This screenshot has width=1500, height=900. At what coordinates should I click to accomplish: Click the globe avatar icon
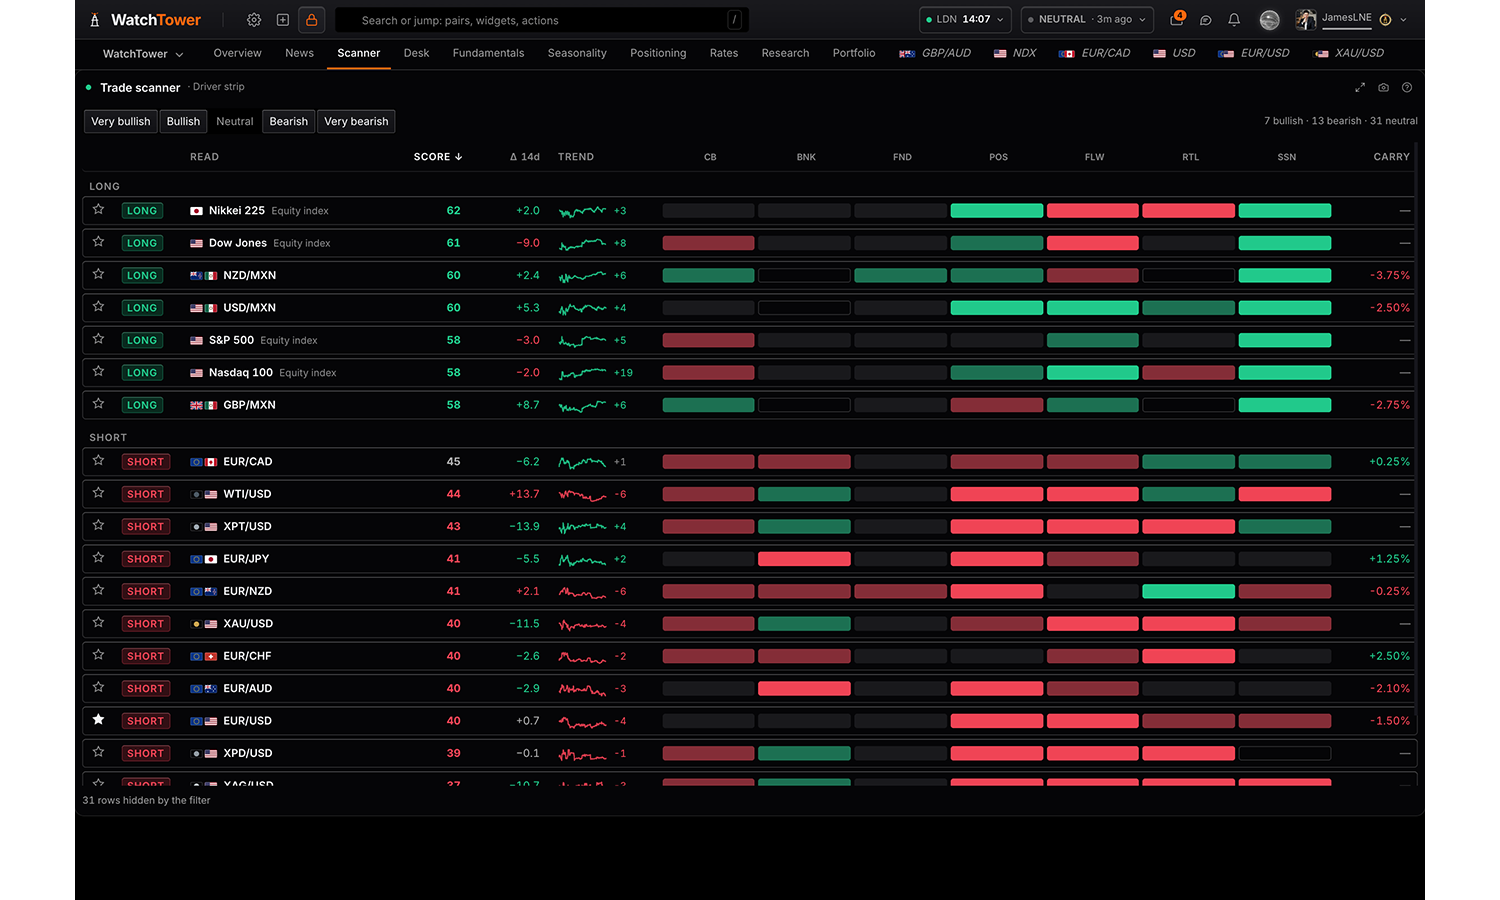point(1269,20)
